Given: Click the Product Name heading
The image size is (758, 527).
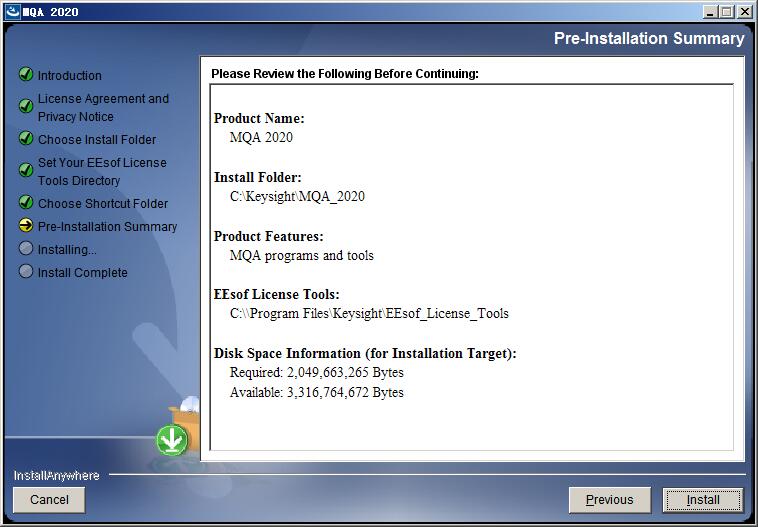Looking at the screenshot, I should point(259,118).
